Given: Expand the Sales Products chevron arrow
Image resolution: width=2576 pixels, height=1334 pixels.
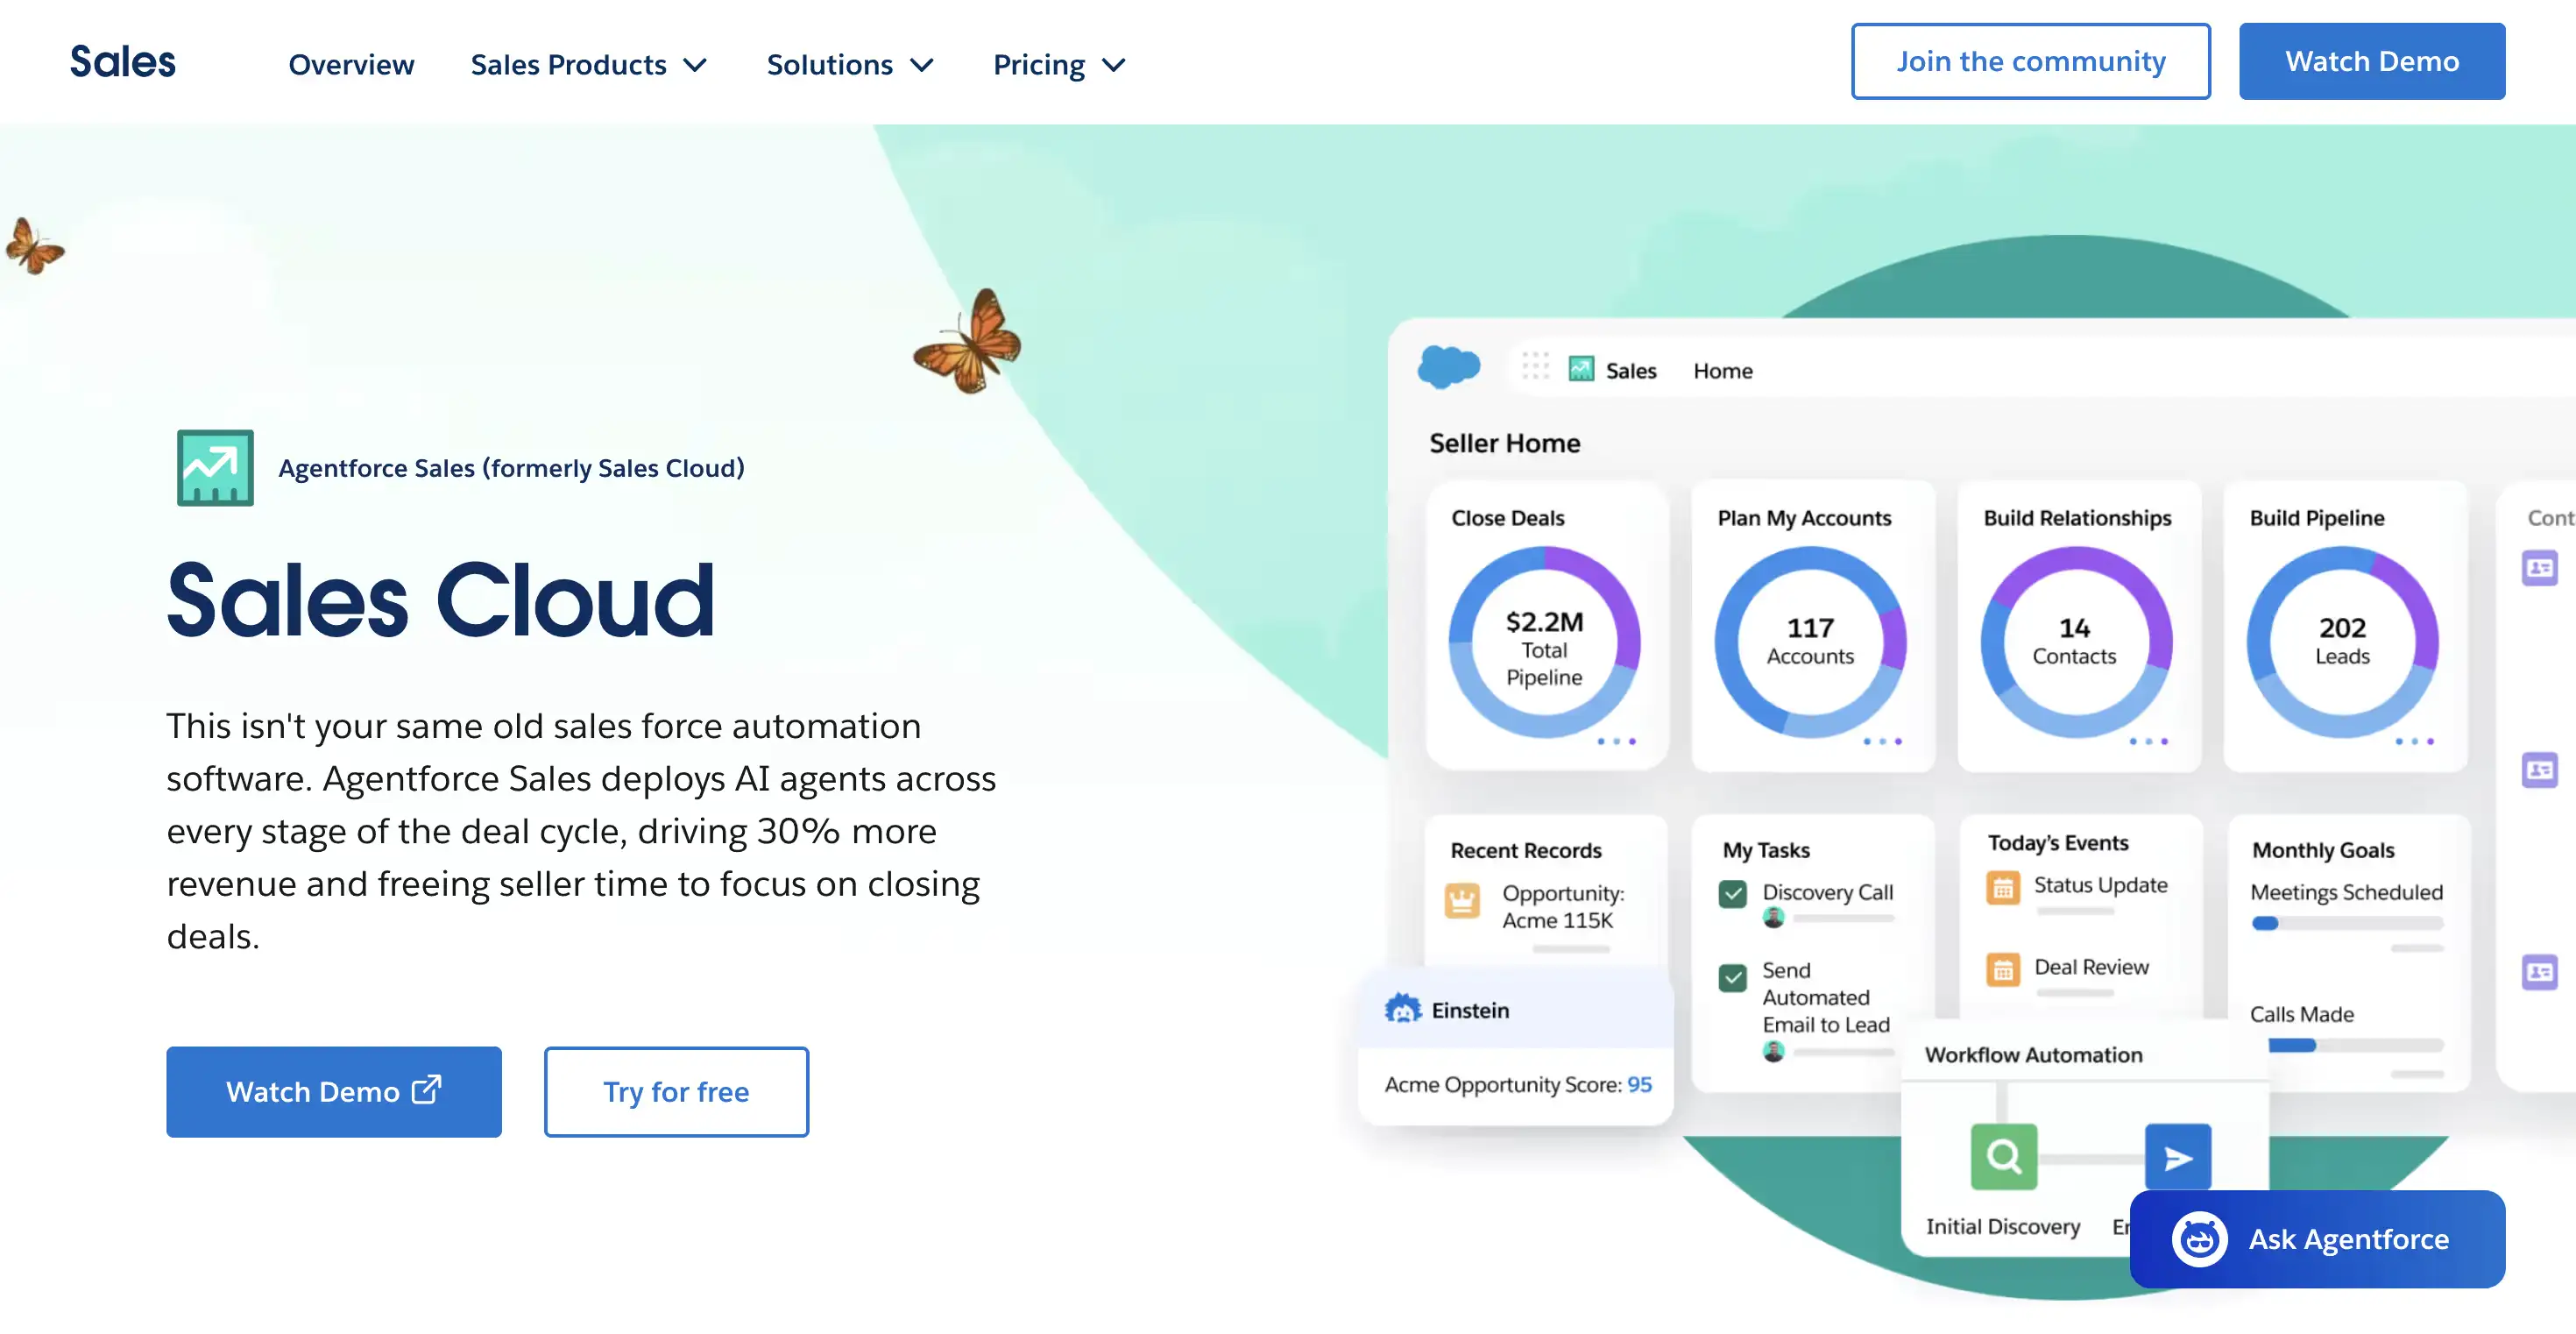Looking at the screenshot, I should click(695, 66).
